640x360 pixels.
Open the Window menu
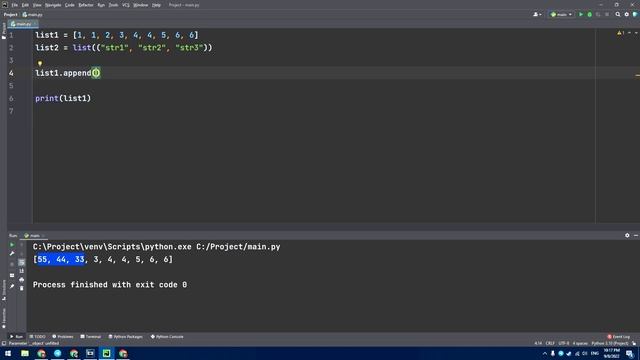coord(141,5)
